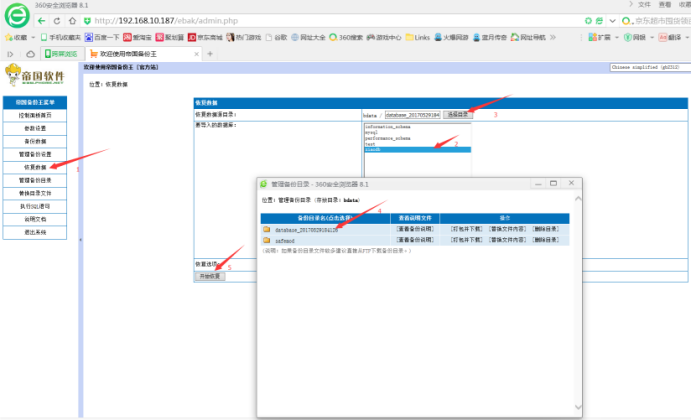Click the browser back arrow
This screenshot has width=692, height=420.
[x=41, y=21]
